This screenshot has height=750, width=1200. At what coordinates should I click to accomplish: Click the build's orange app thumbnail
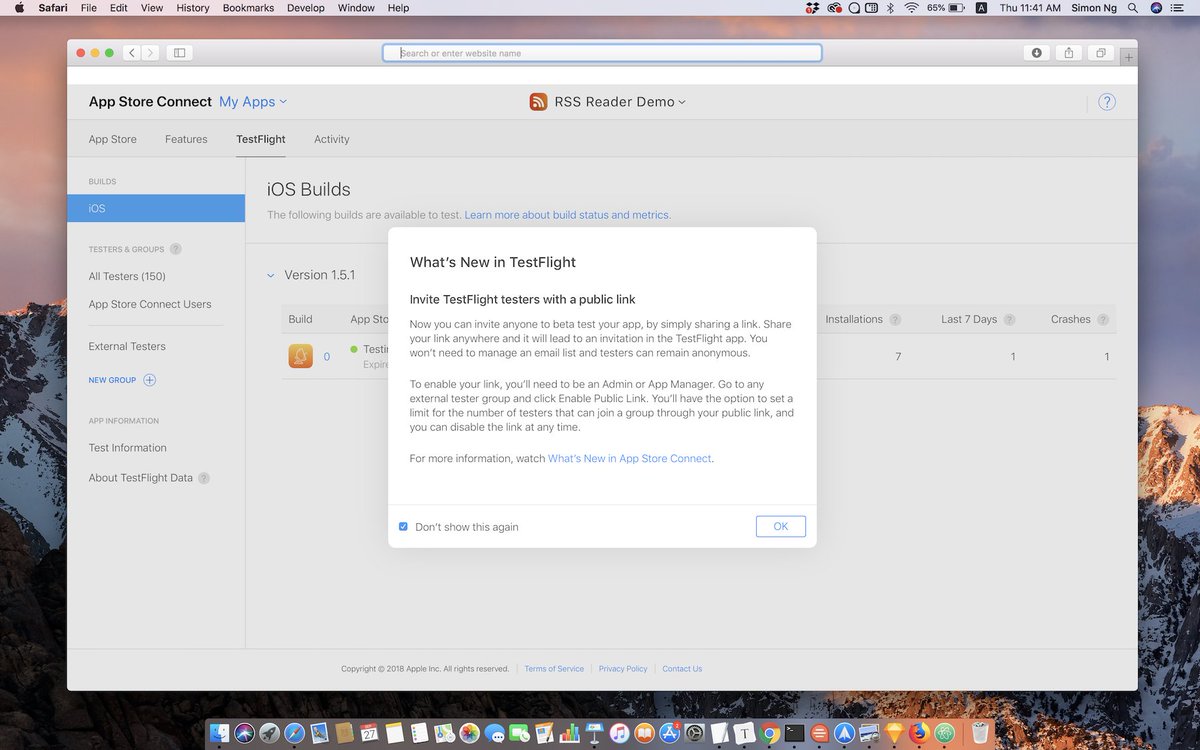coord(301,356)
